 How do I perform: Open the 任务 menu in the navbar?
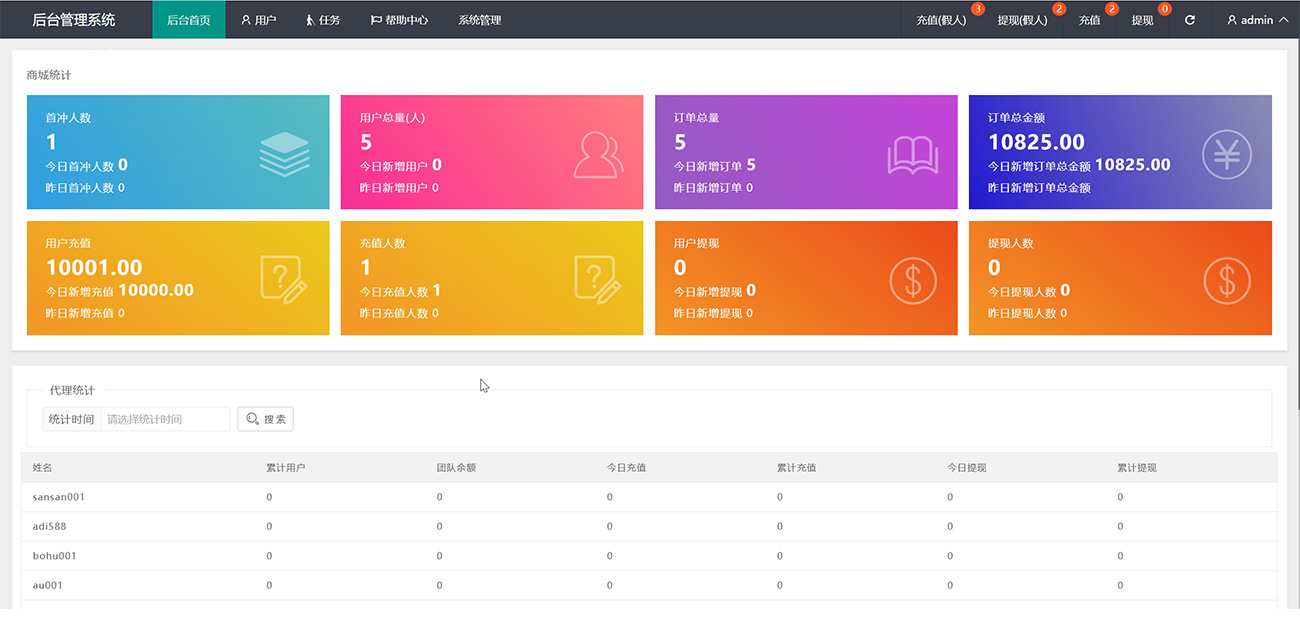[x=323, y=20]
